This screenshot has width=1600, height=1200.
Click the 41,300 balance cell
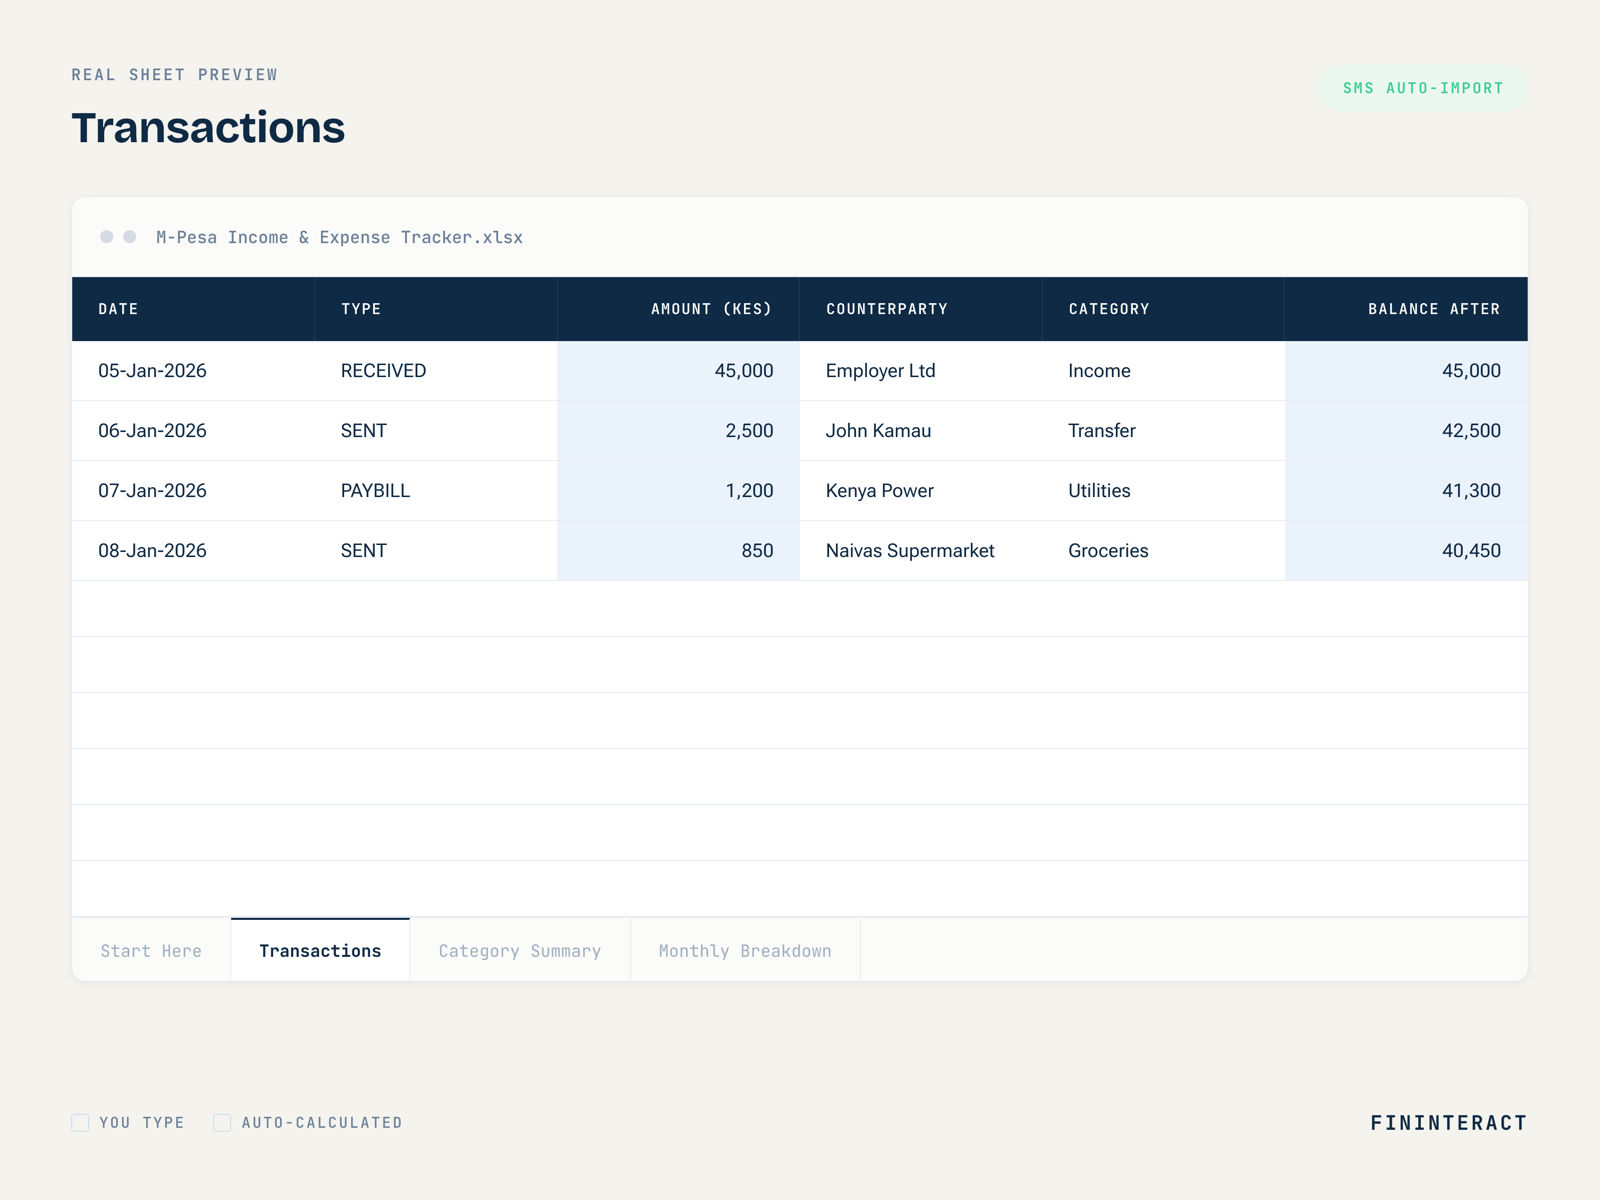tap(1406, 491)
